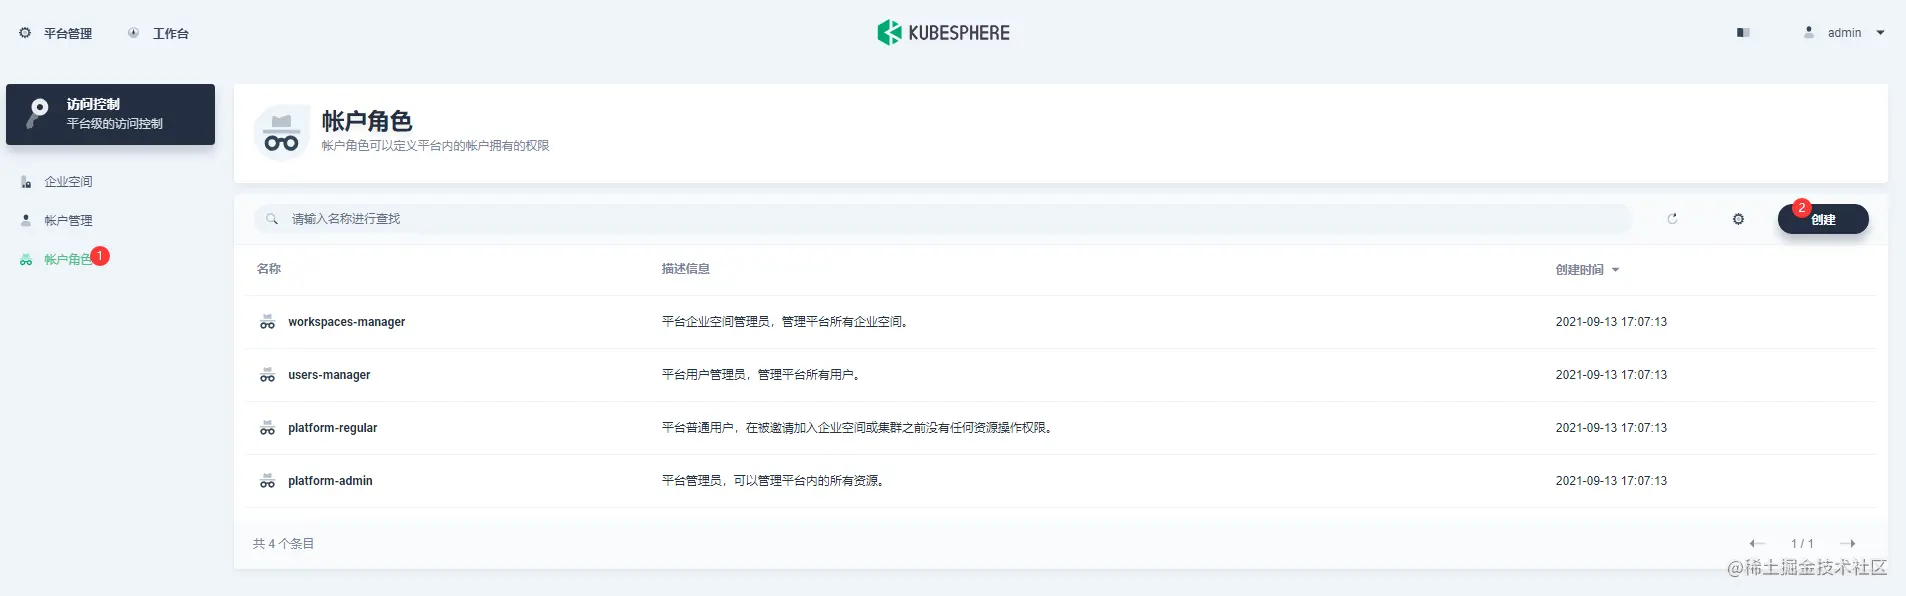Click the 名称 column header

point(269,269)
